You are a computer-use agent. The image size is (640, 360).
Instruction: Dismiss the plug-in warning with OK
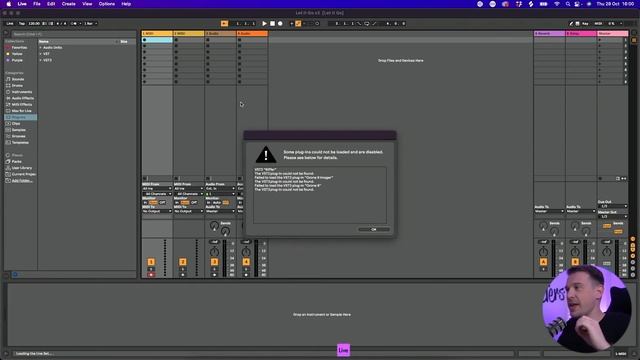tap(373, 229)
